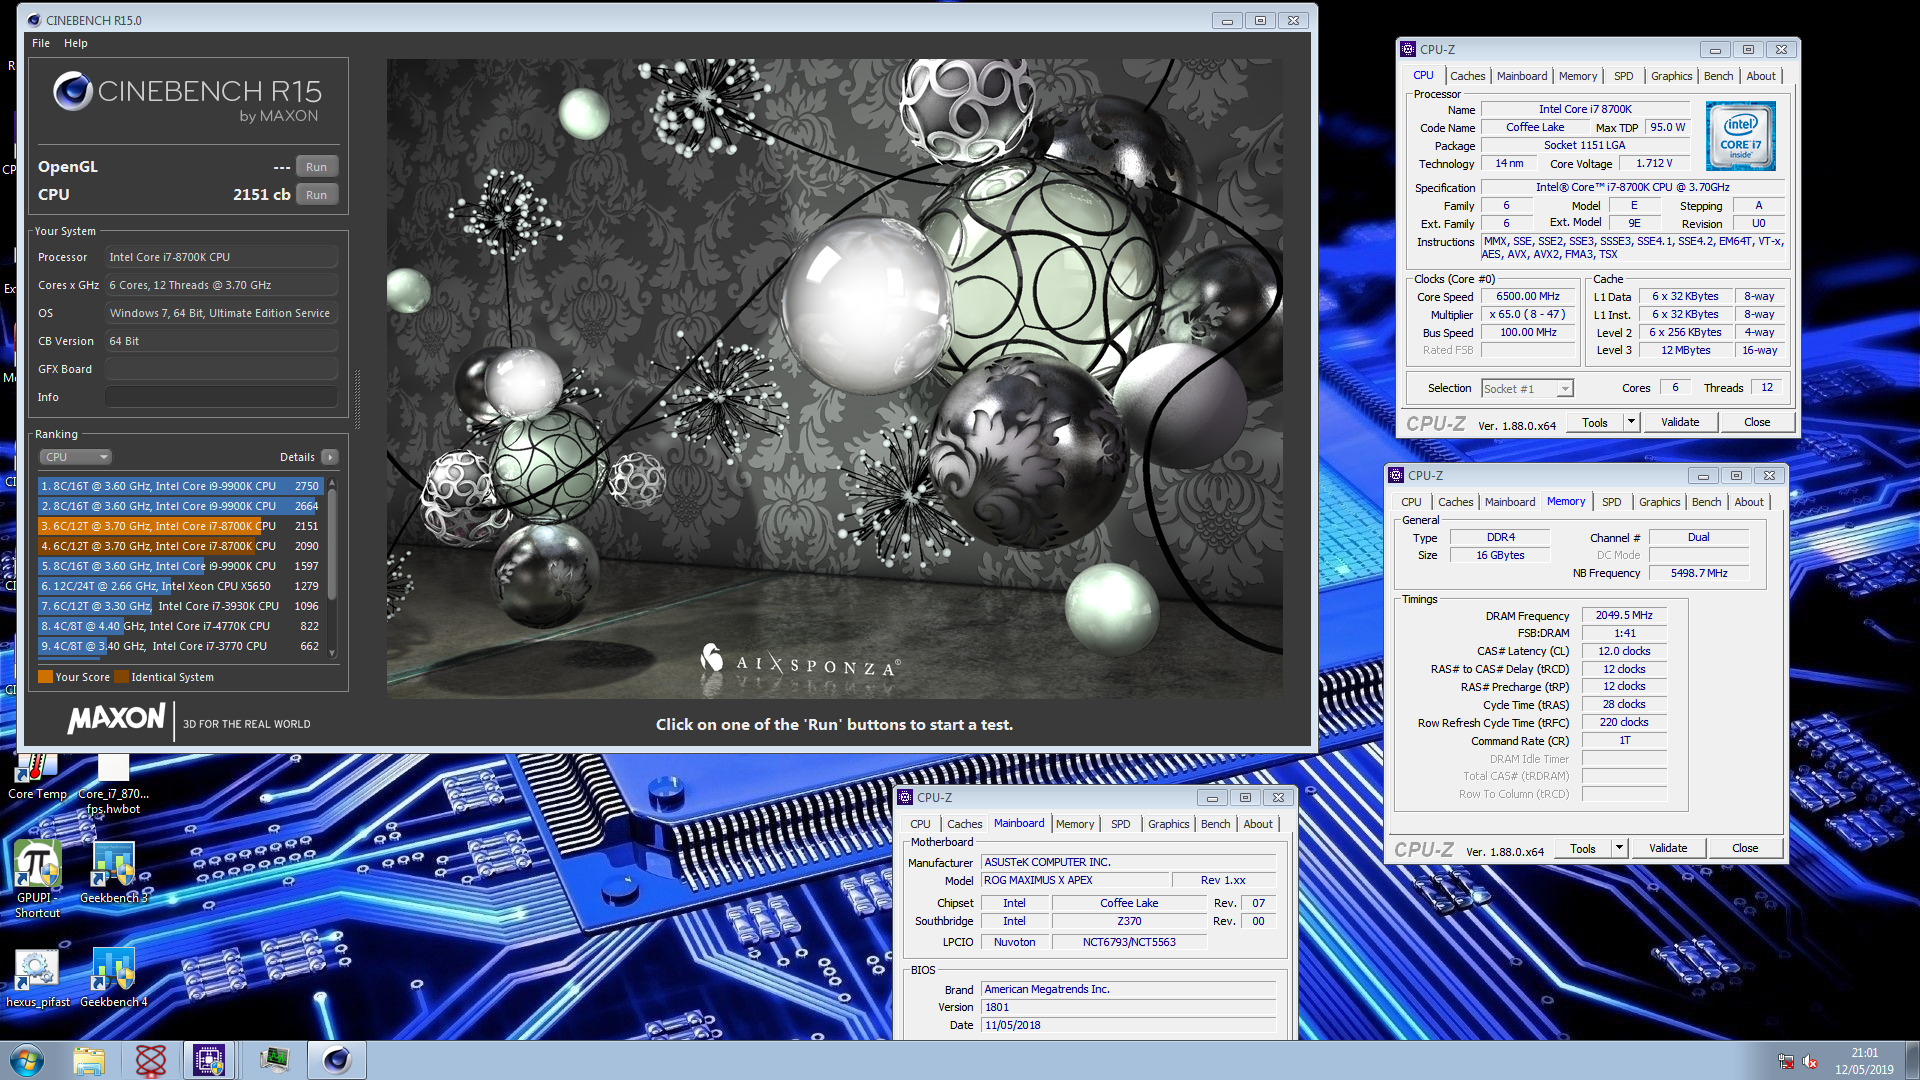Launch the Geekbench 3 desktop icon
The width and height of the screenshot is (1920, 1080).
tap(113, 872)
